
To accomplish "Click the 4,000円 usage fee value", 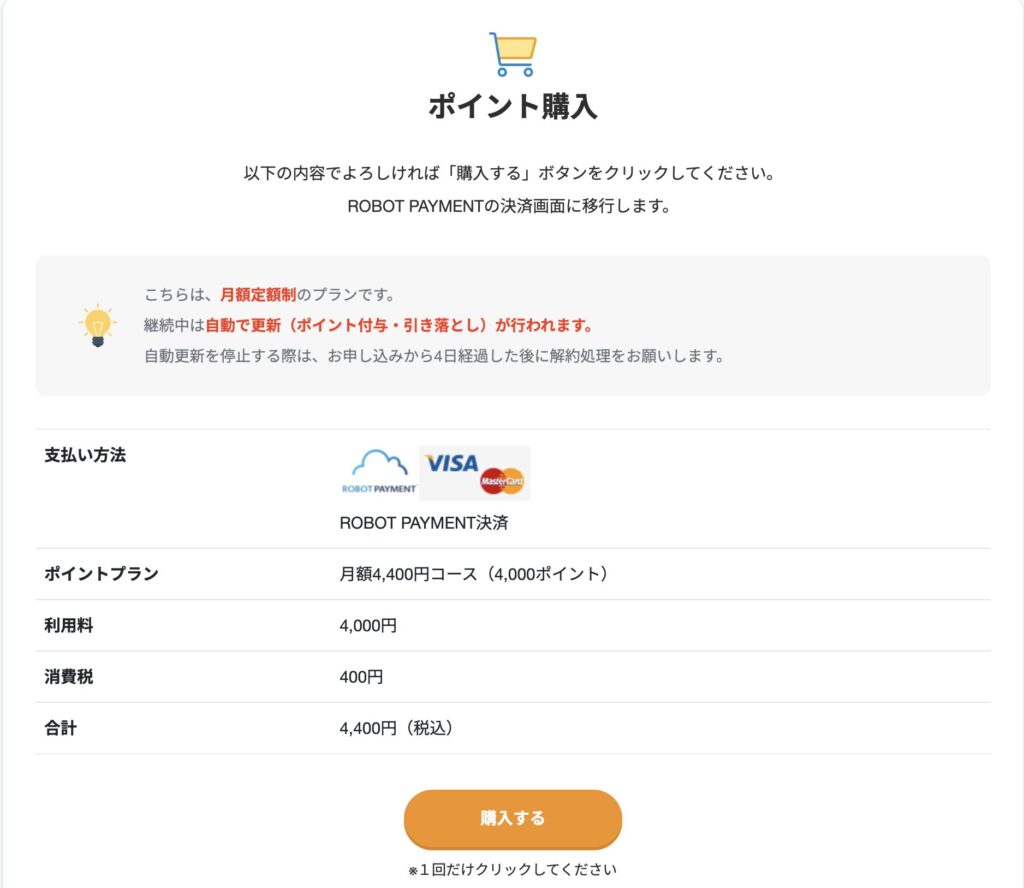I will (368, 626).
